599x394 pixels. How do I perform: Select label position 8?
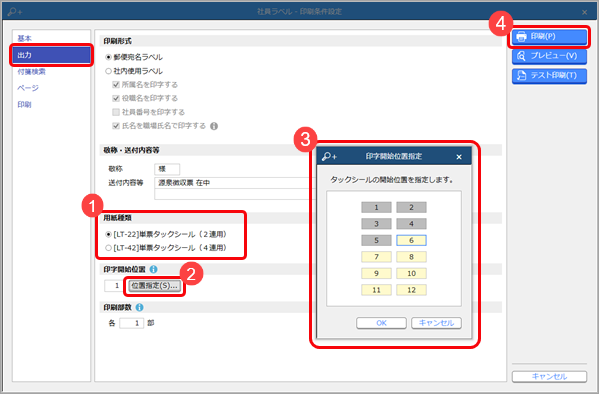(x=411, y=257)
